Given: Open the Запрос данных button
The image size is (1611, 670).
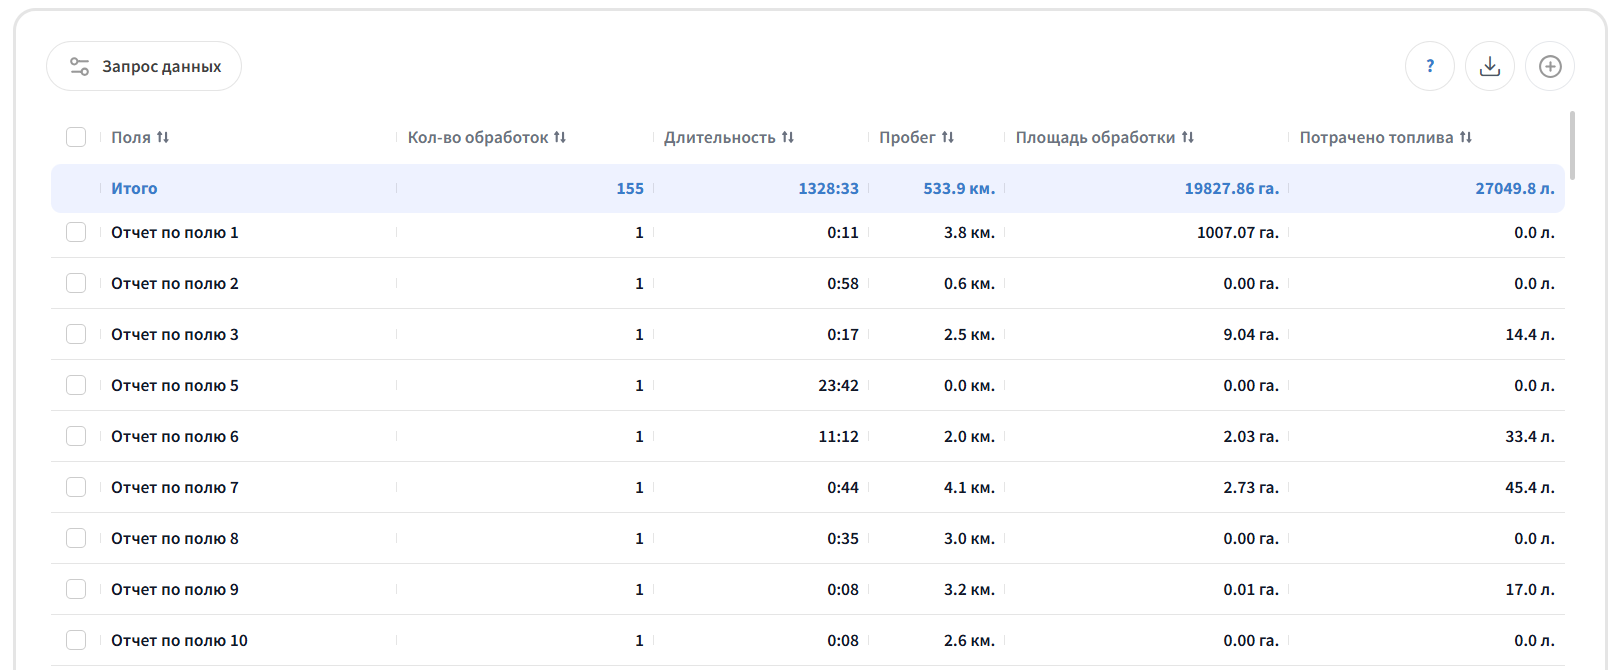Looking at the screenshot, I should pyautogui.click(x=144, y=66).
